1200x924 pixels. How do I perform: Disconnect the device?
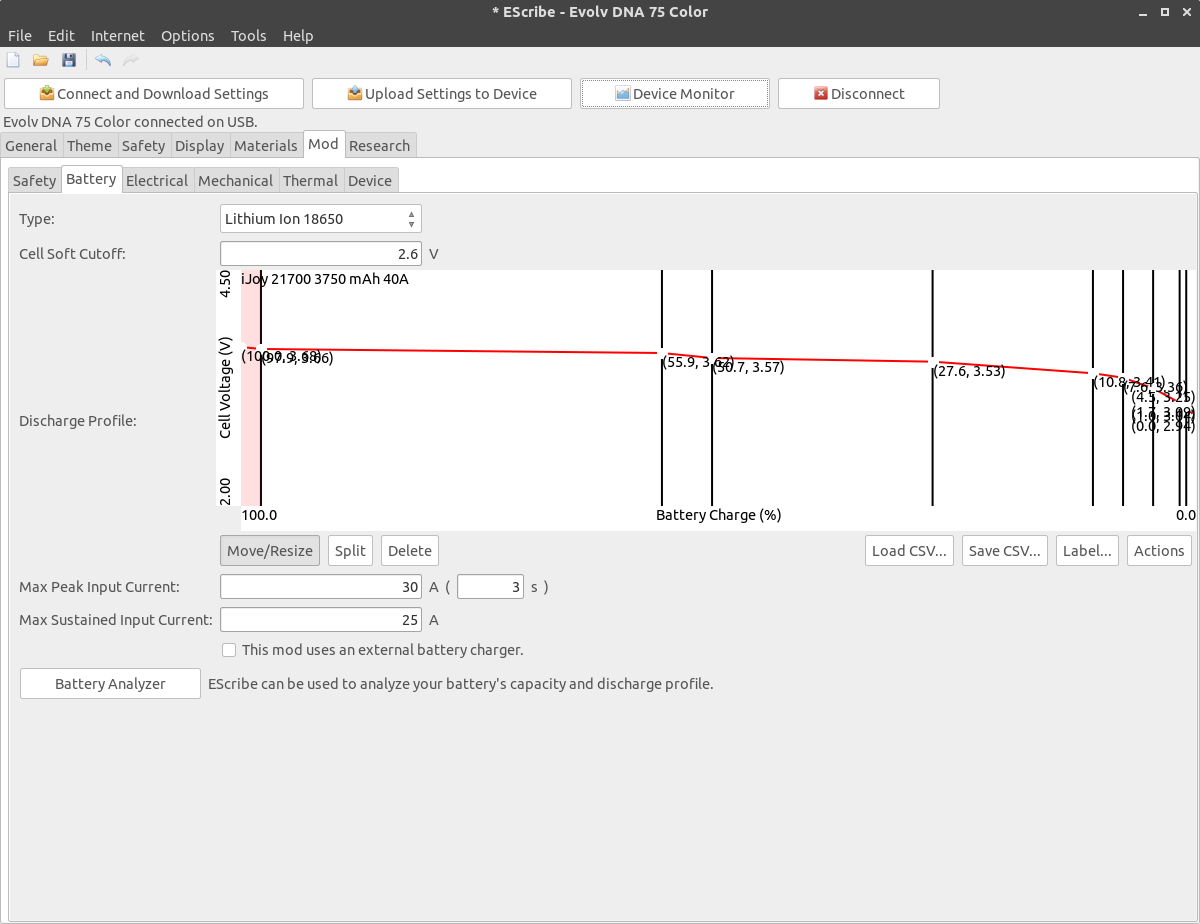[x=858, y=94]
